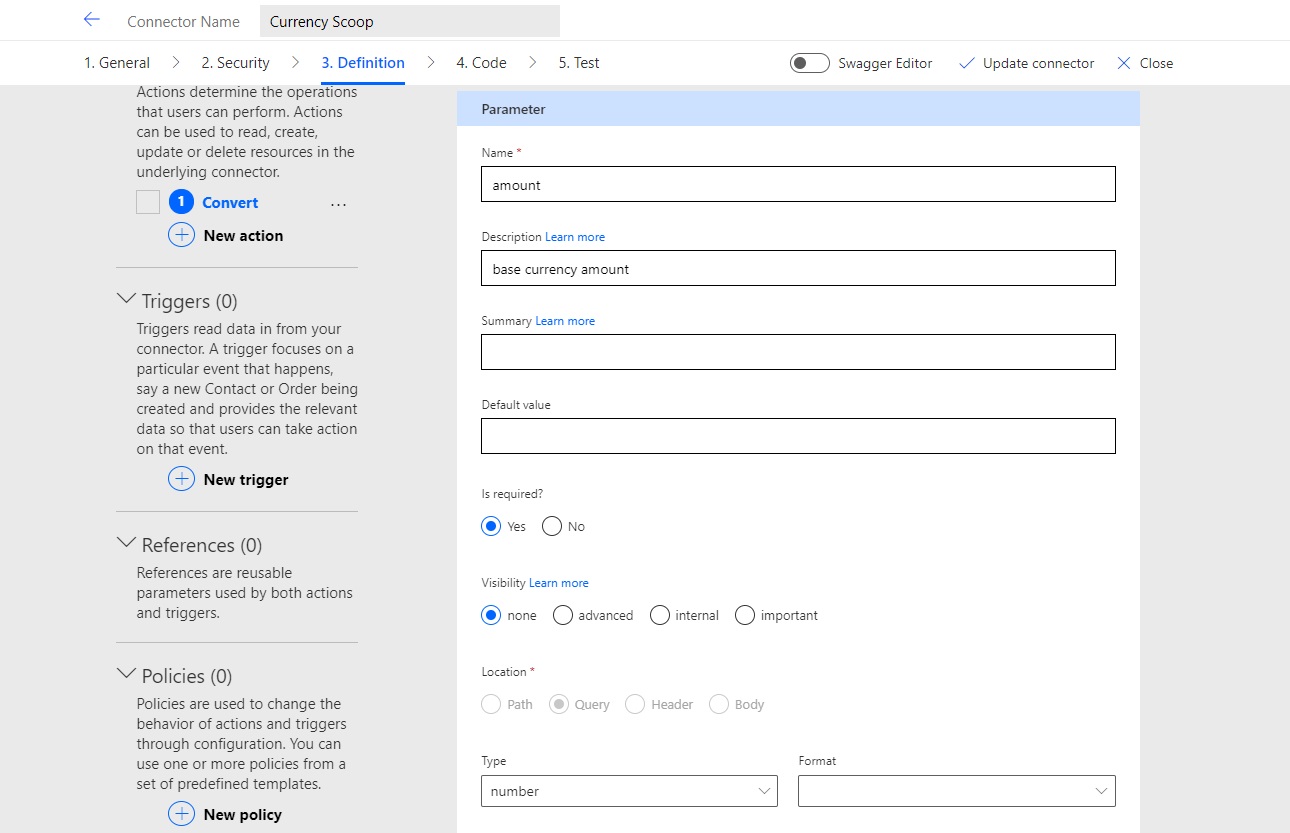The image size is (1290, 833).
Task: Open the Convert action ellipsis menu
Action: pos(338,203)
